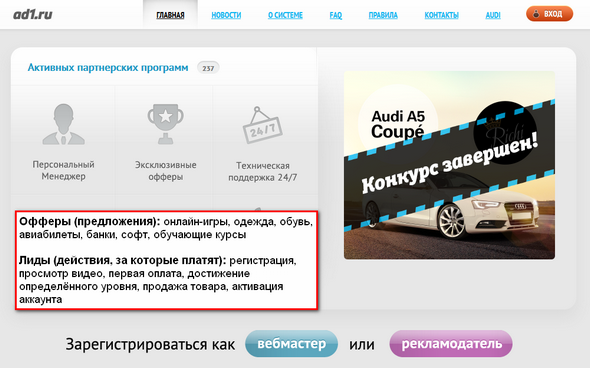Open the Audi A5 Coupé contest banner
The image size is (590, 368).
tap(449, 165)
